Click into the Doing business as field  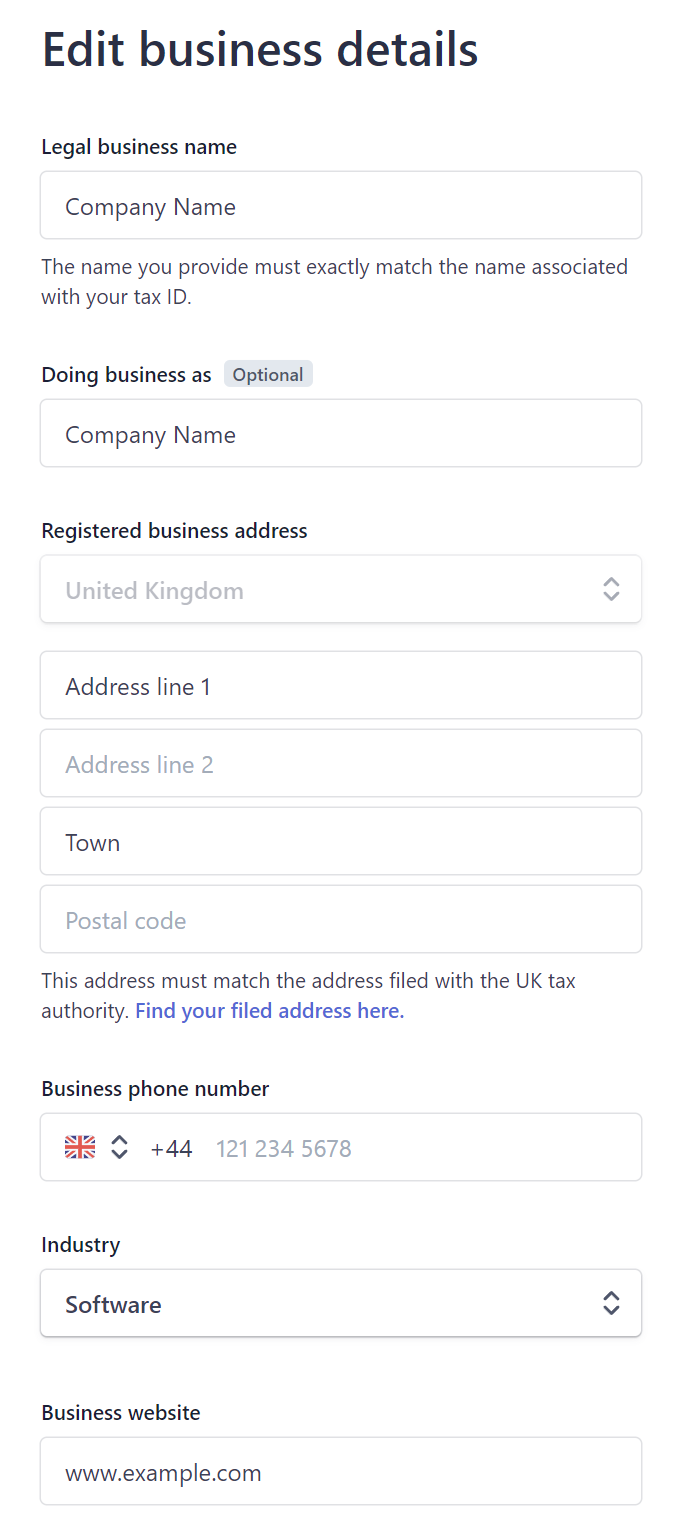[x=341, y=433]
